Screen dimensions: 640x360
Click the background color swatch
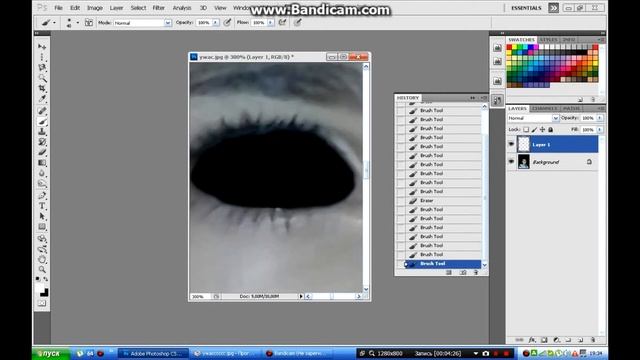[44, 293]
